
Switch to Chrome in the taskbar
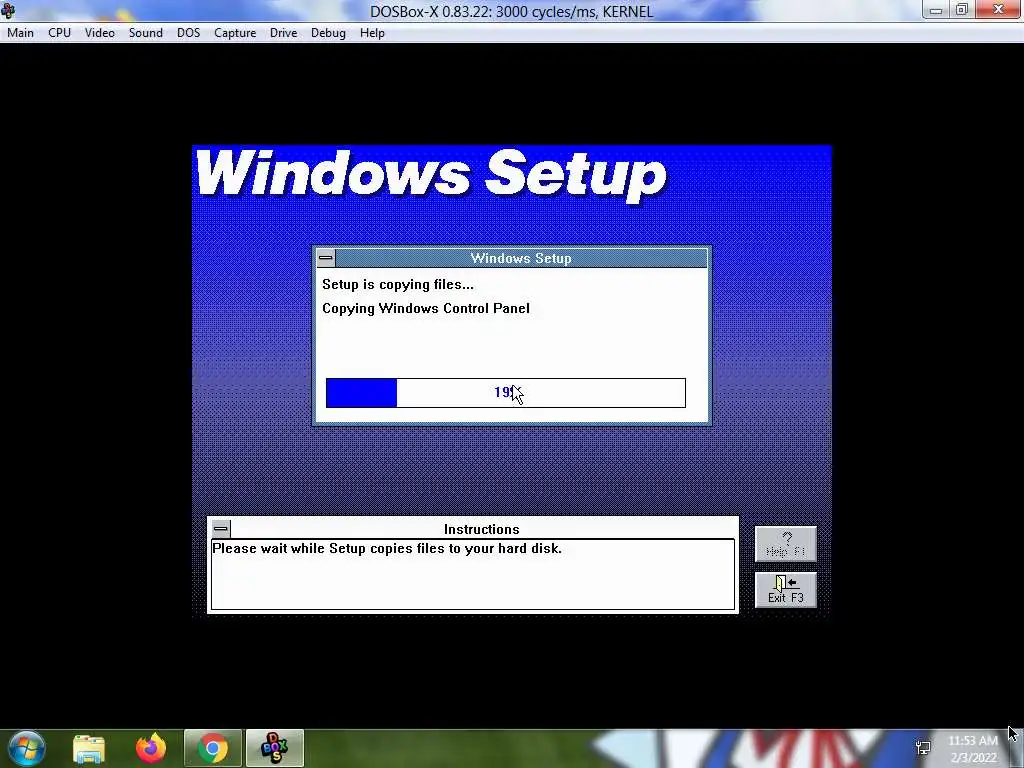[x=213, y=748]
